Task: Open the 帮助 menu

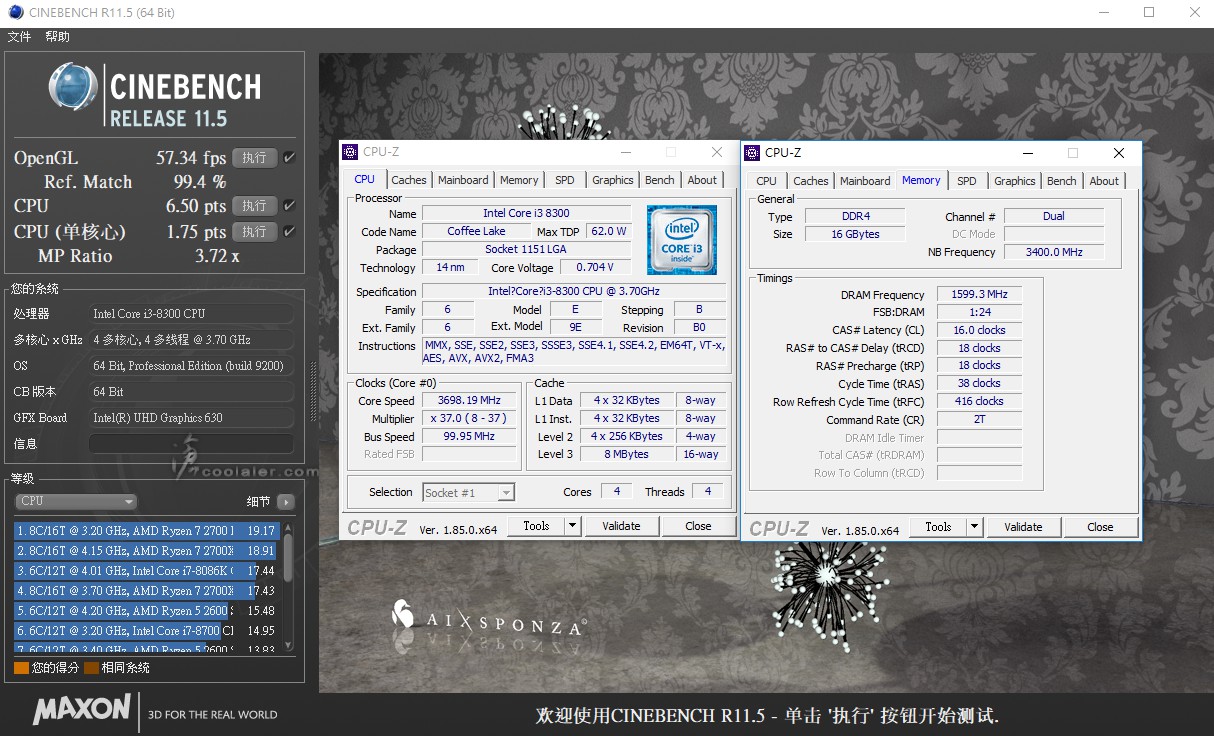Action: click(x=57, y=37)
